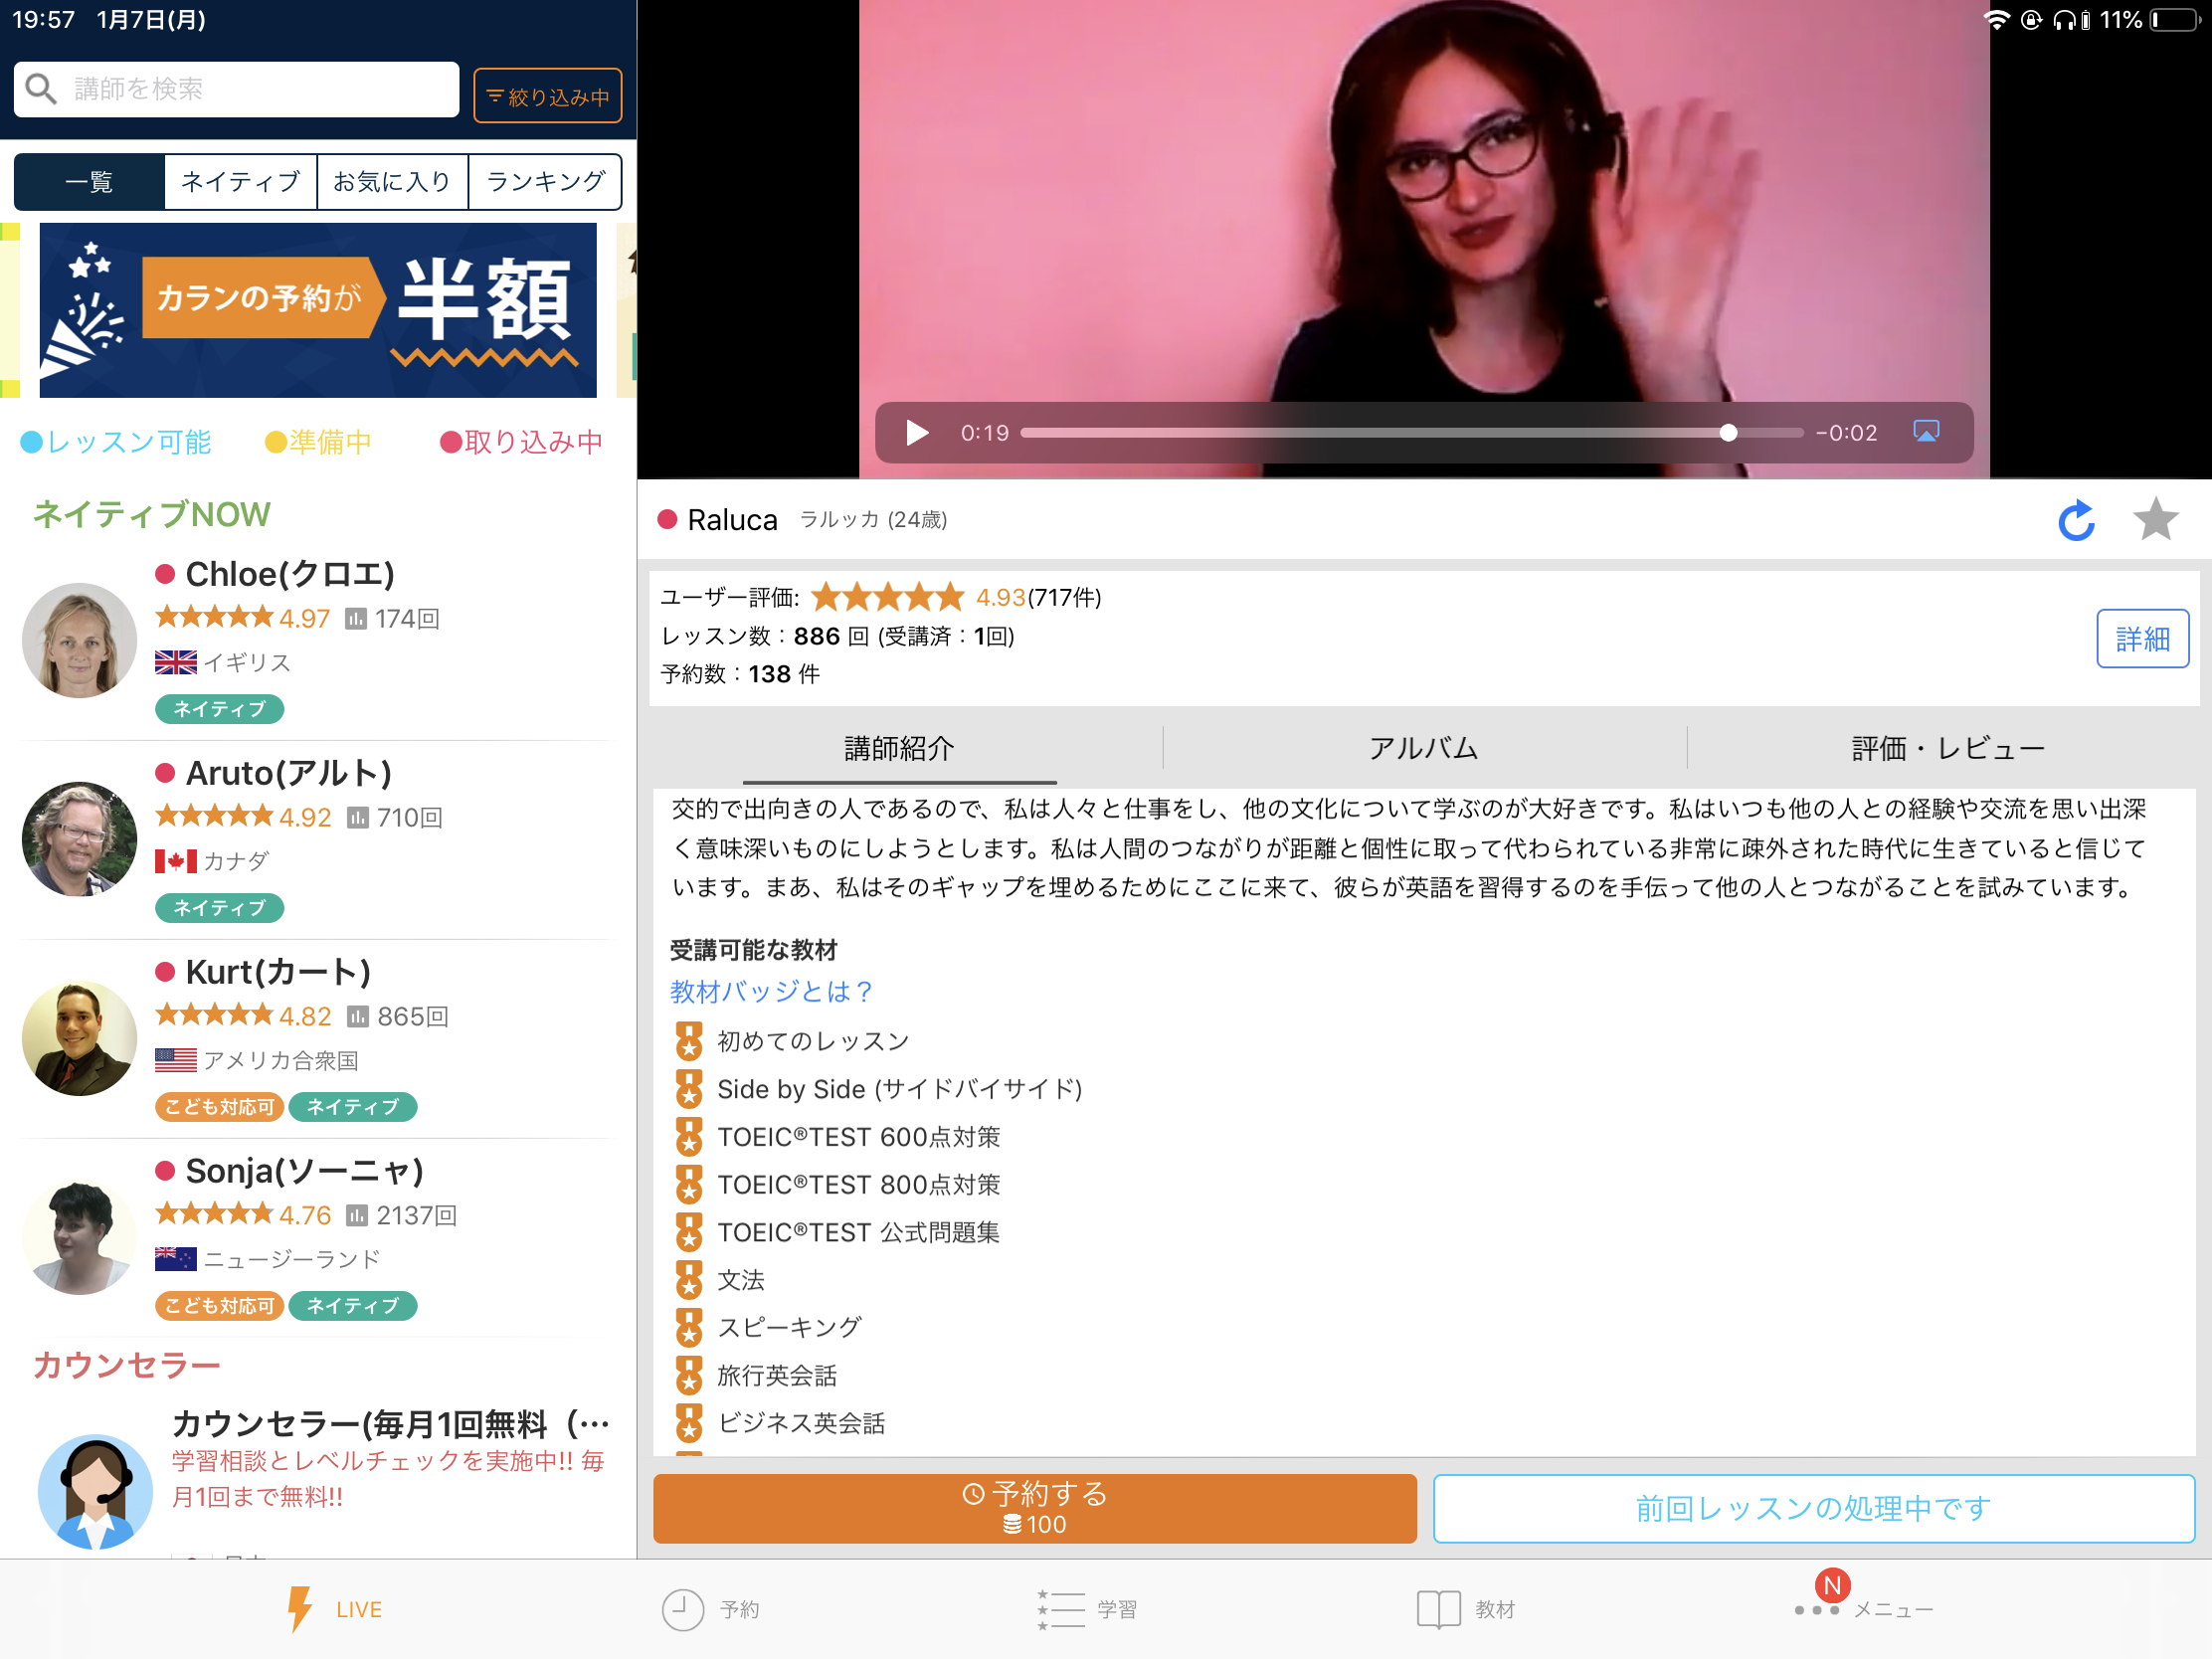Screen dimensions: 2212x1659
Task: Tap the AirPlay icon in video controls
Action: (1925, 431)
